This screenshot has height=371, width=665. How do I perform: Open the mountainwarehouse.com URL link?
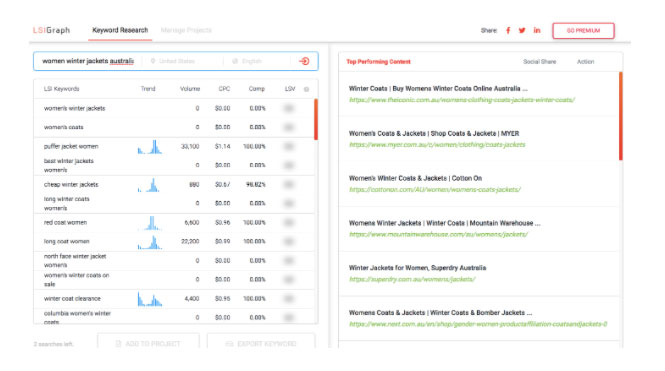438,234
